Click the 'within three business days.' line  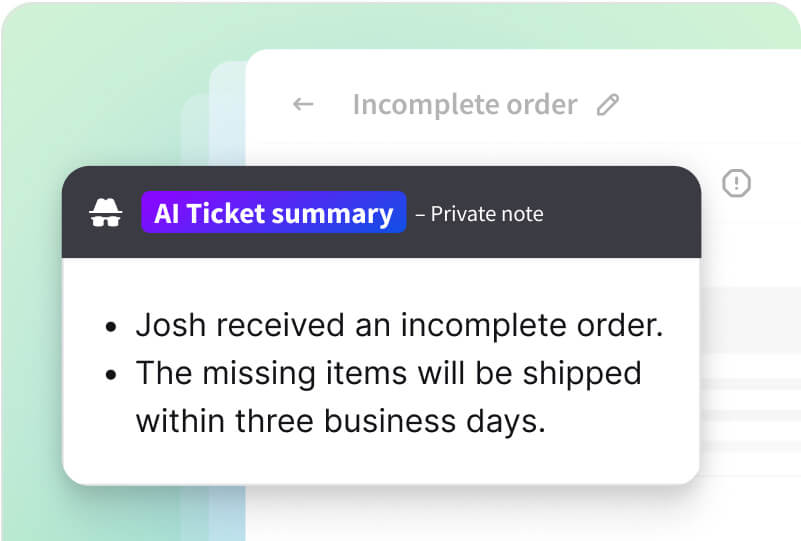pos(340,421)
